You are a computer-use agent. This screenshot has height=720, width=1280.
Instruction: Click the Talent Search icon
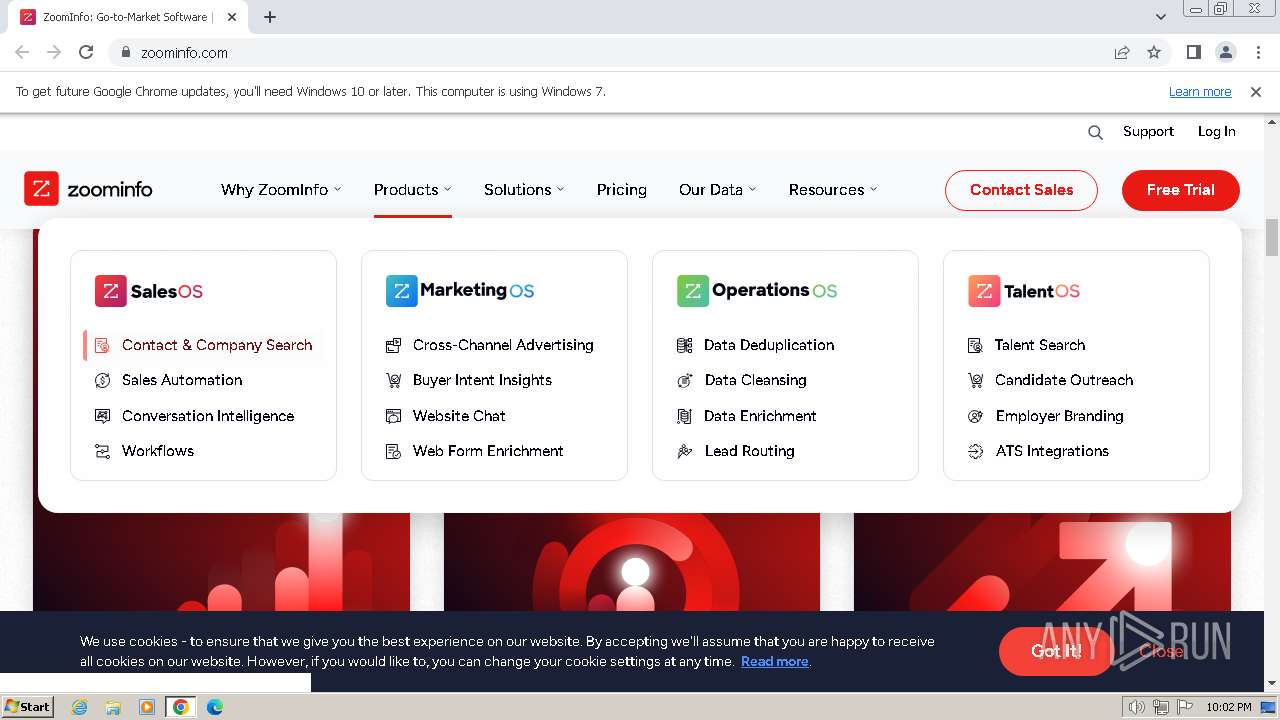point(975,345)
